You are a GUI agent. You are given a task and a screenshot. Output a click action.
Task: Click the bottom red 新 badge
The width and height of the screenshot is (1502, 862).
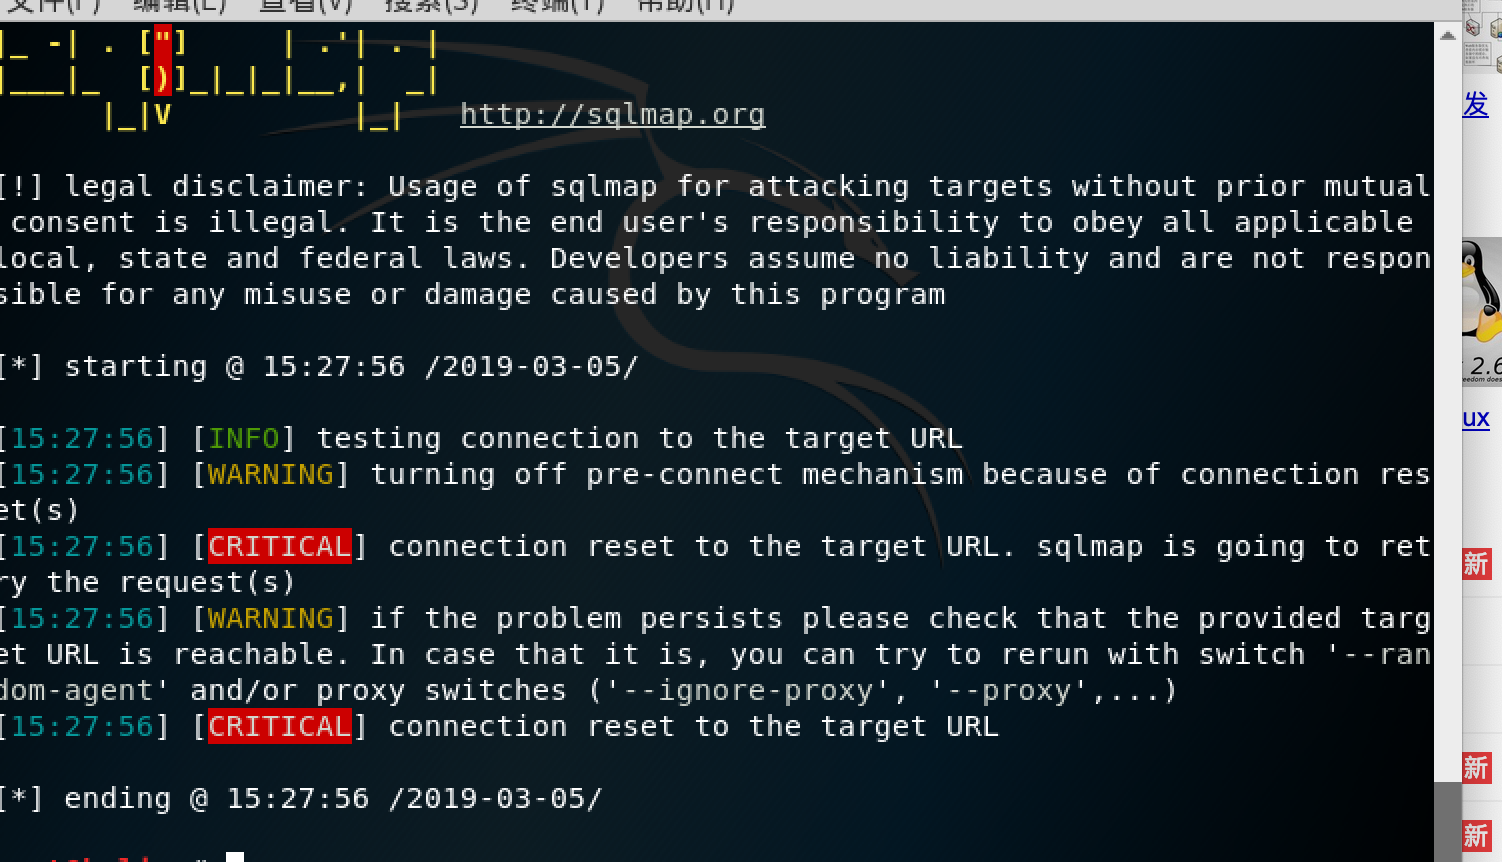1476,836
